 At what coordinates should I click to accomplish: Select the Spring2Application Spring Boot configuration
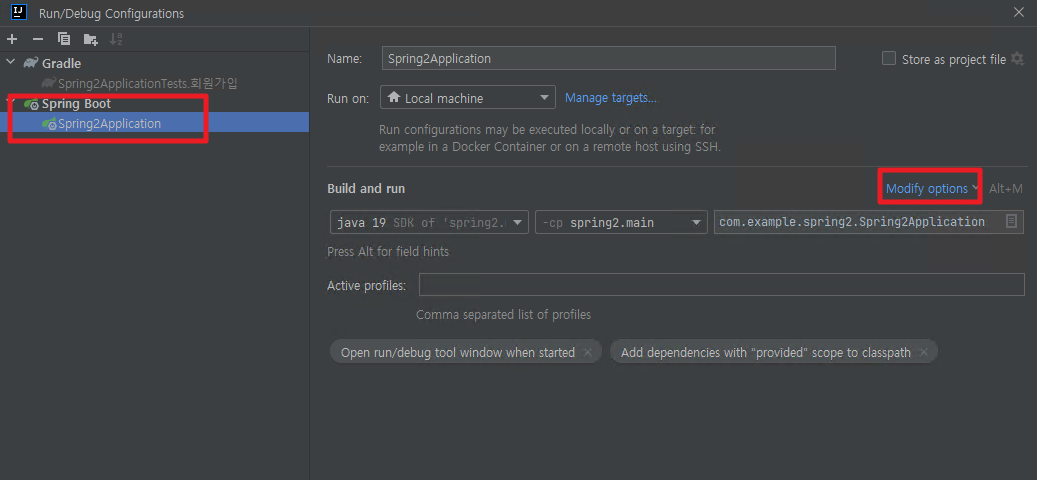[x=109, y=123]
